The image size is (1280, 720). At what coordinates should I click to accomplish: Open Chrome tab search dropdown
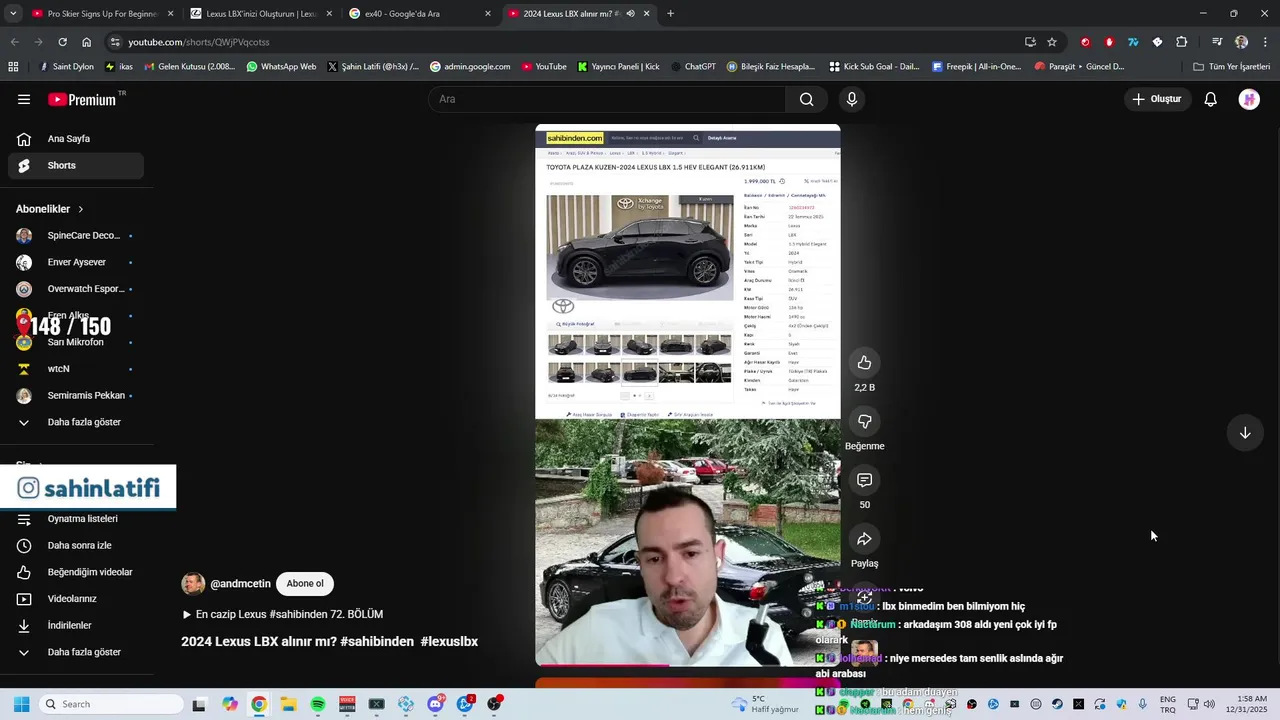click(13, 14)
